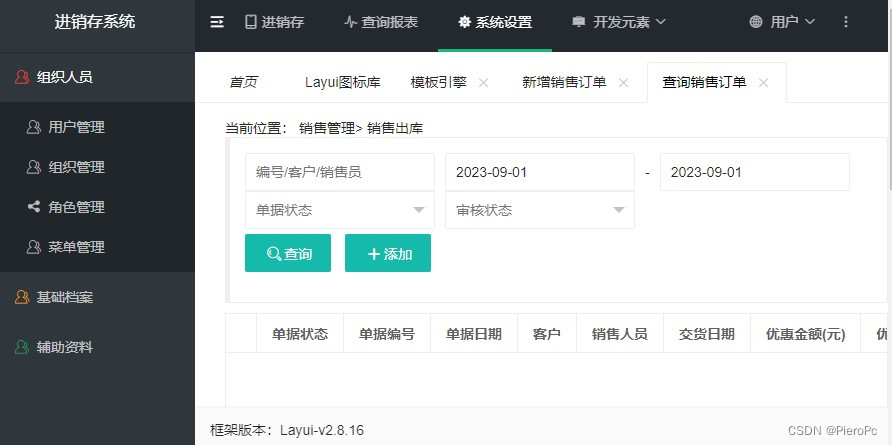The width and height of the screenshot is (892, 445).
Task: Open the three-dot more options menu
Action: [x=846, y=22]
